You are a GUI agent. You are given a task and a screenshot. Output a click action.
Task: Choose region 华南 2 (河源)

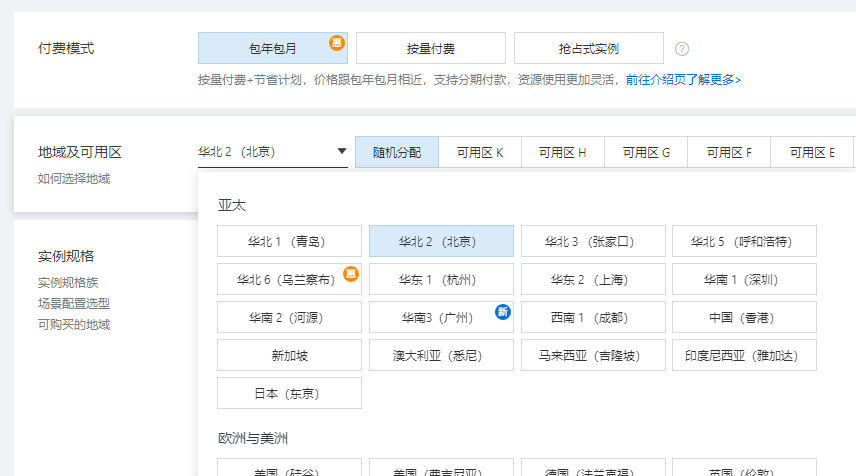[289, 317]
